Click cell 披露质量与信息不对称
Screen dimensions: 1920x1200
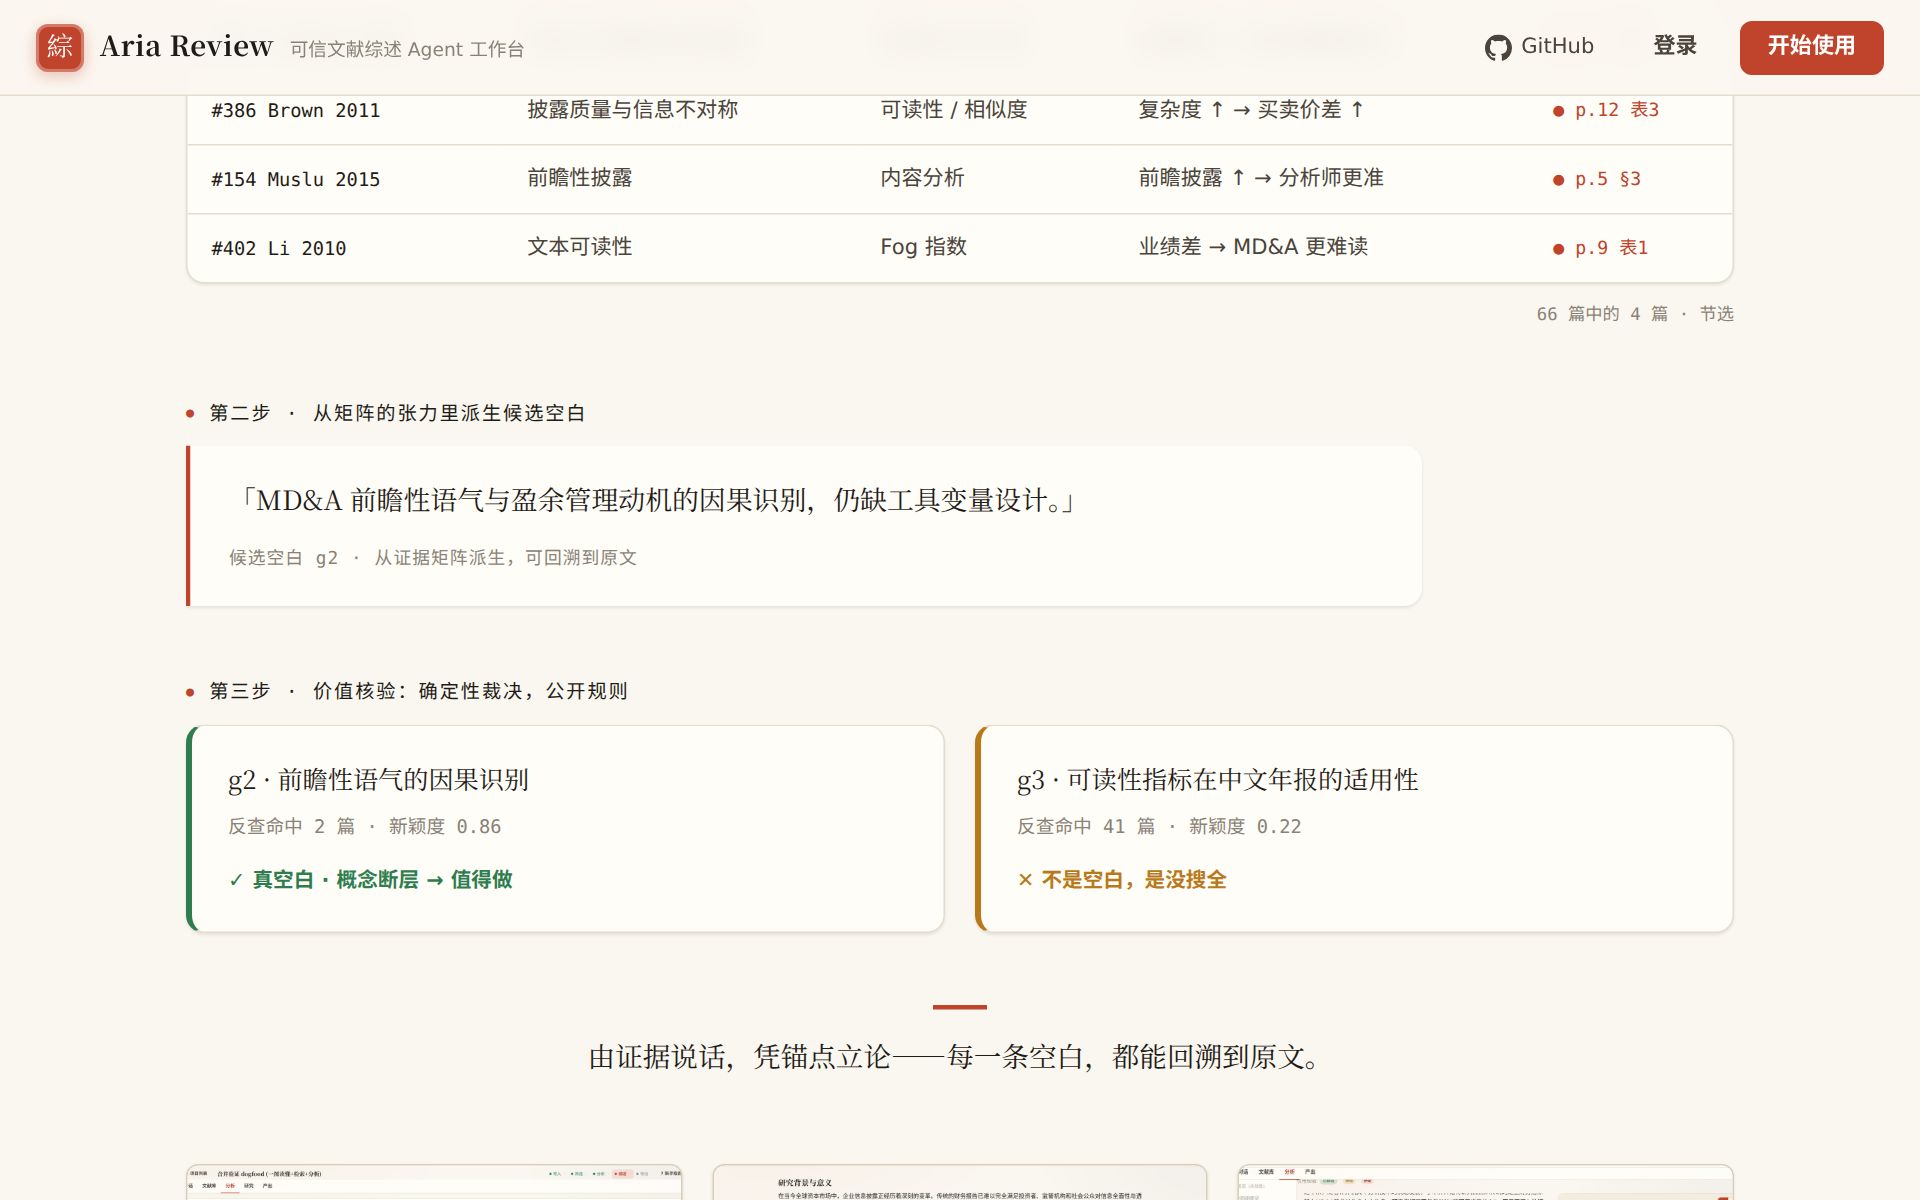[x=633, y=110]
